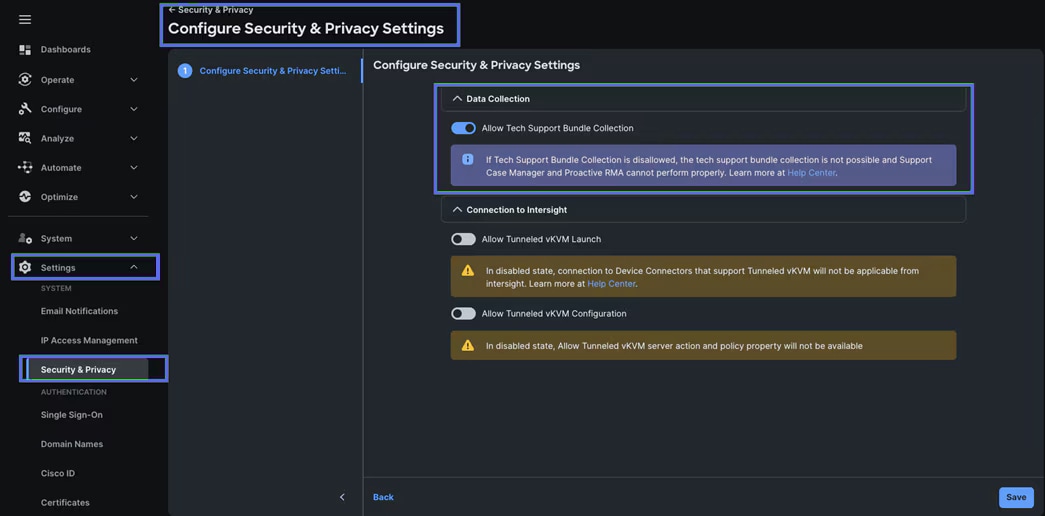Click the Configure sidebar icon
The image size is (1045, 516).
coord(25,109)
